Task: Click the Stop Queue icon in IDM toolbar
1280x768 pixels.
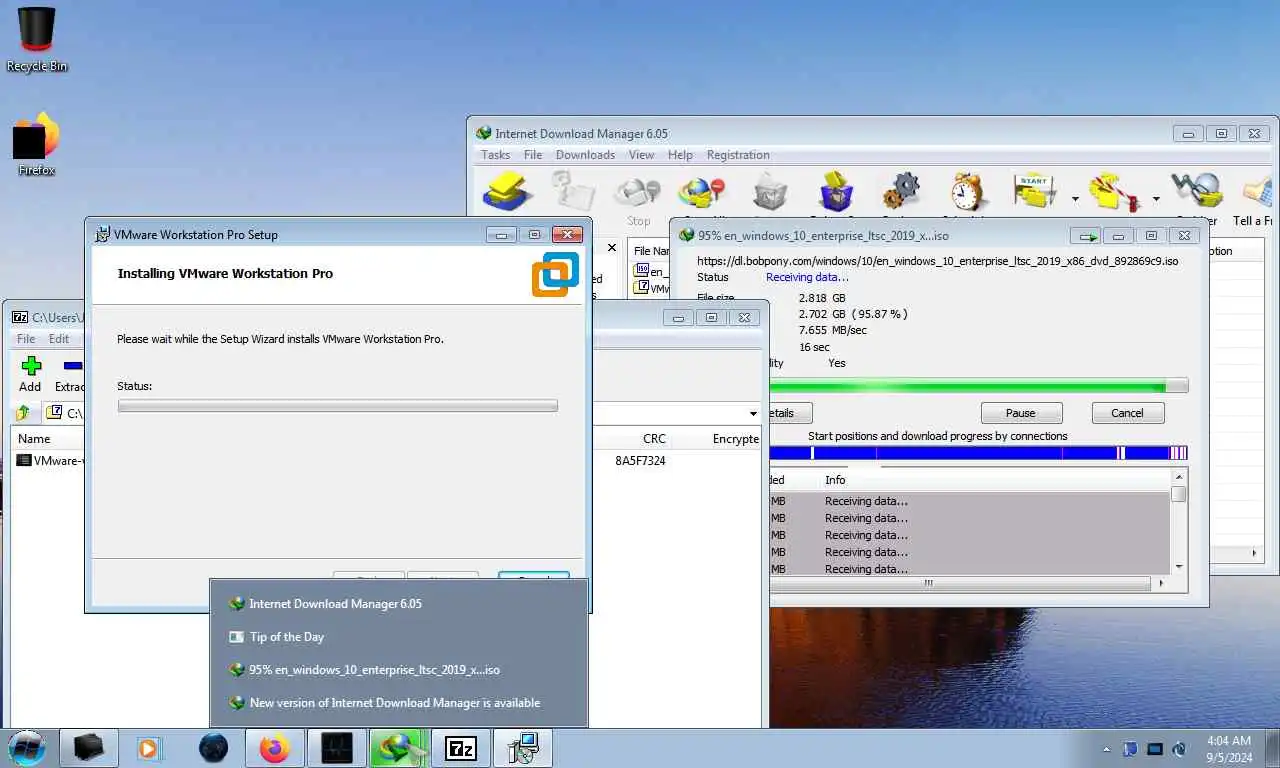Action: point(1115,190)
